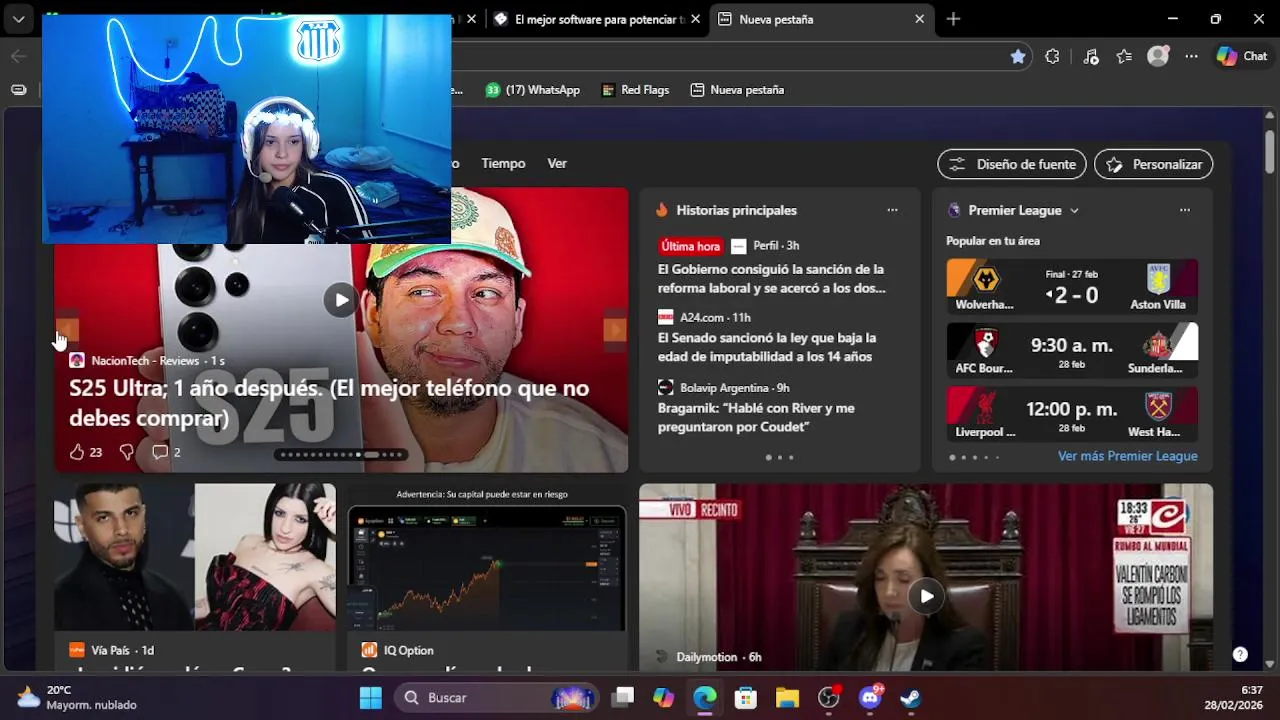Click the 'Última hora' red badge

tap(690, 246)
